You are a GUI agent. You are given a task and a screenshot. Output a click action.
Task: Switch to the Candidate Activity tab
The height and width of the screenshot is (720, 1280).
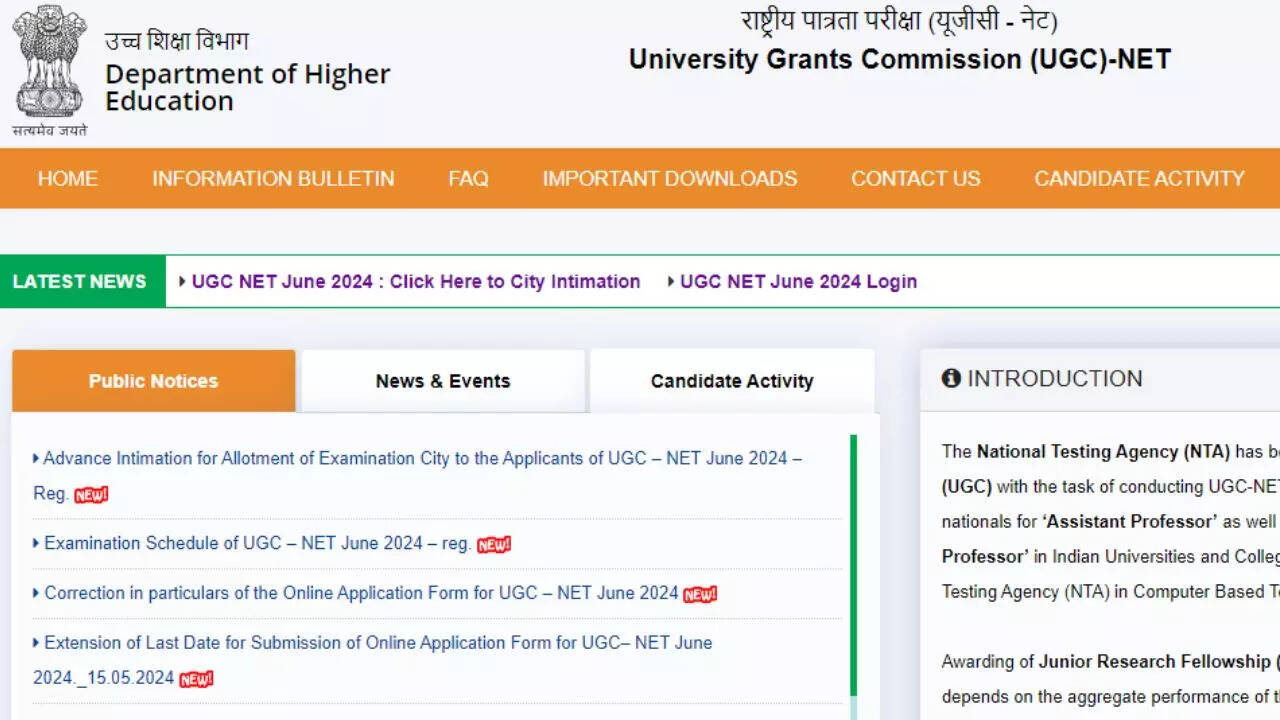tap(732, 381)
